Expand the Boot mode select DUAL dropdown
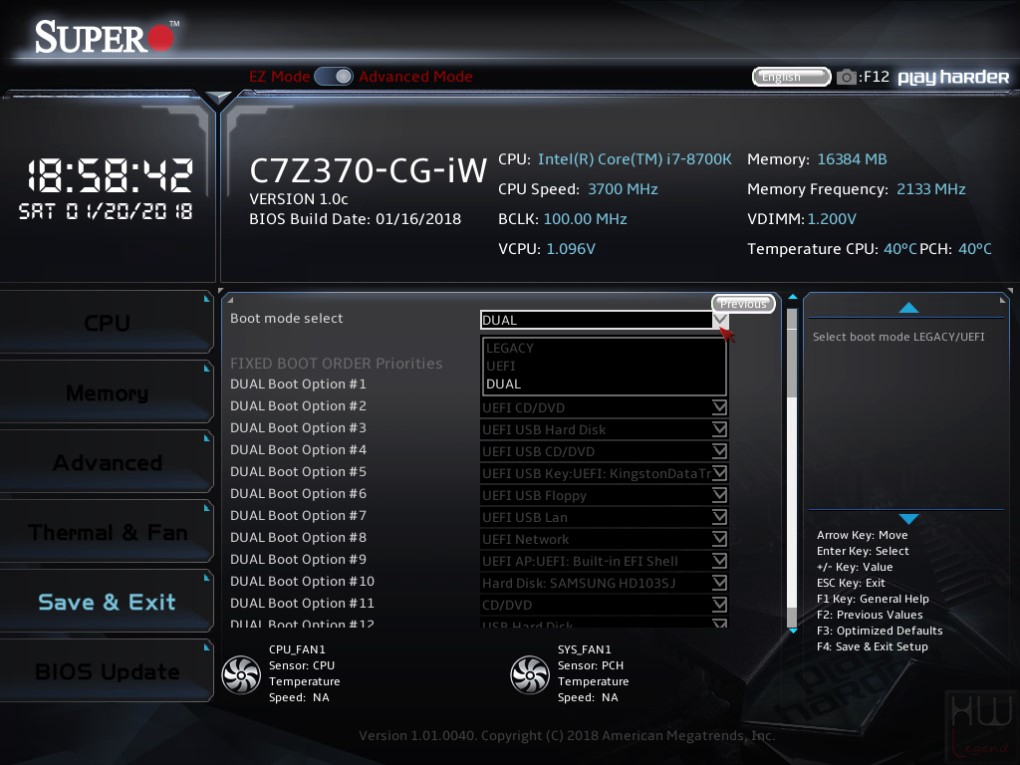 pos(604,320)
